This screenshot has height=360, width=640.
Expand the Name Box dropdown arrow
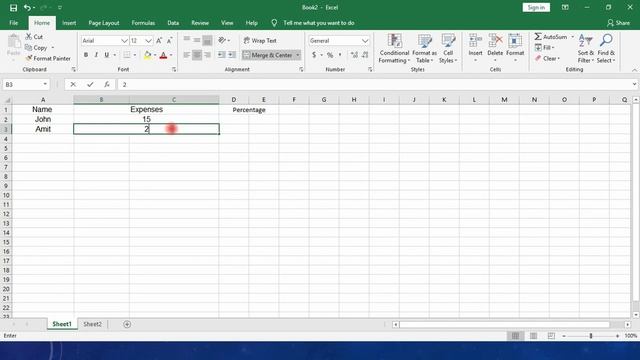45,84
